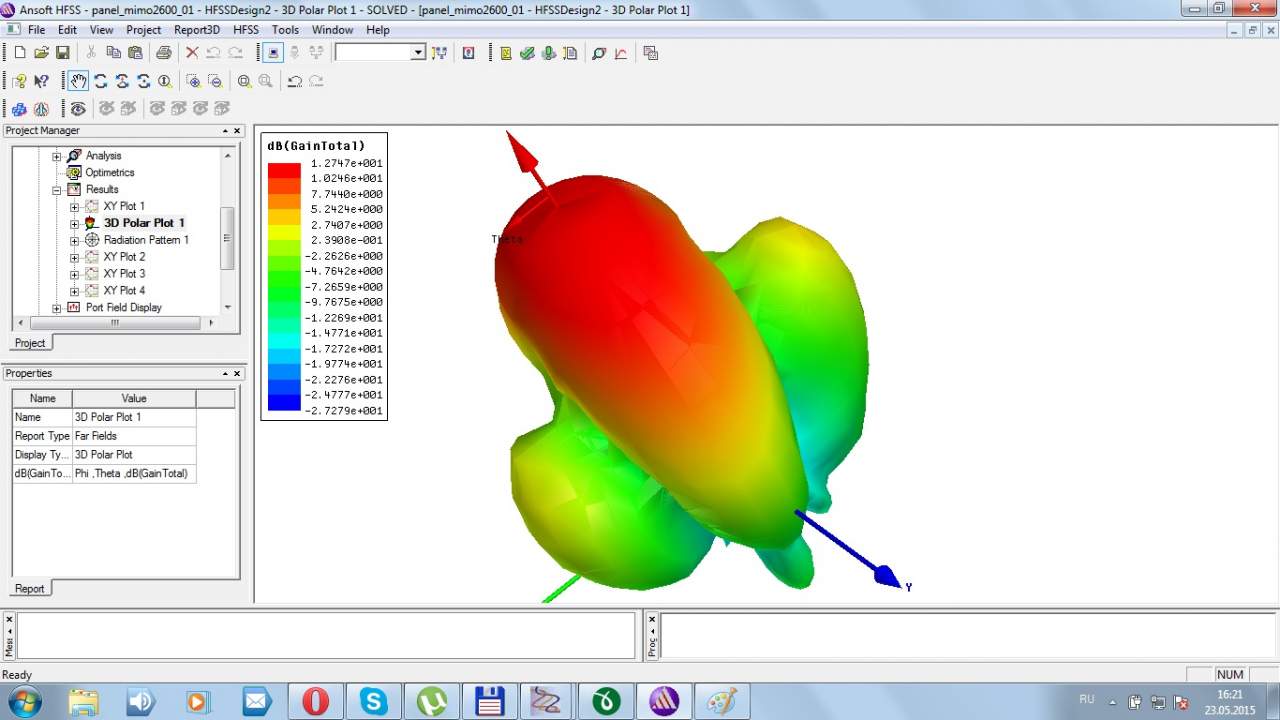This screenshot has height=720, width=1280.
Task: Select XY Plot 2 in the tree
Action: coord(124,257)
